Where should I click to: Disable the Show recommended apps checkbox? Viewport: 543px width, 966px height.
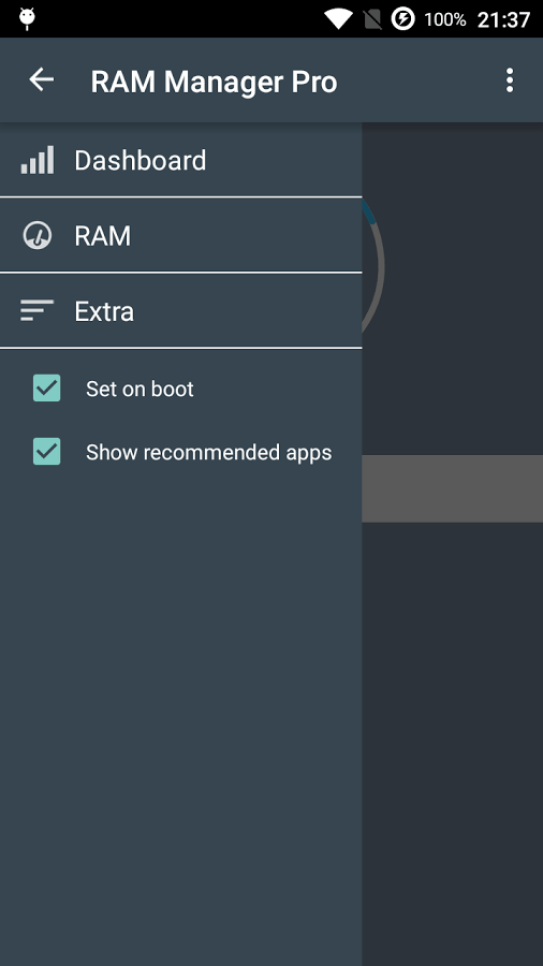point(47,452)
